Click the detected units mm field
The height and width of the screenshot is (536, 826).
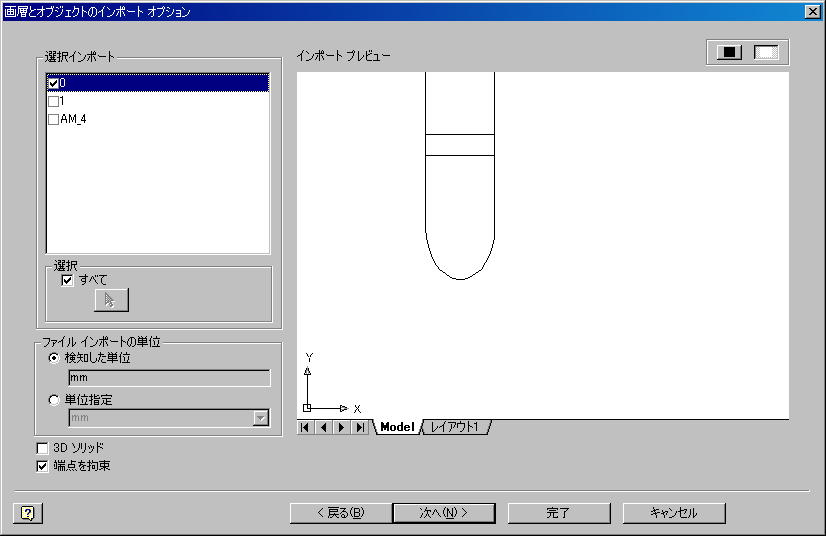pyautogui.click(x=169, y=378)
